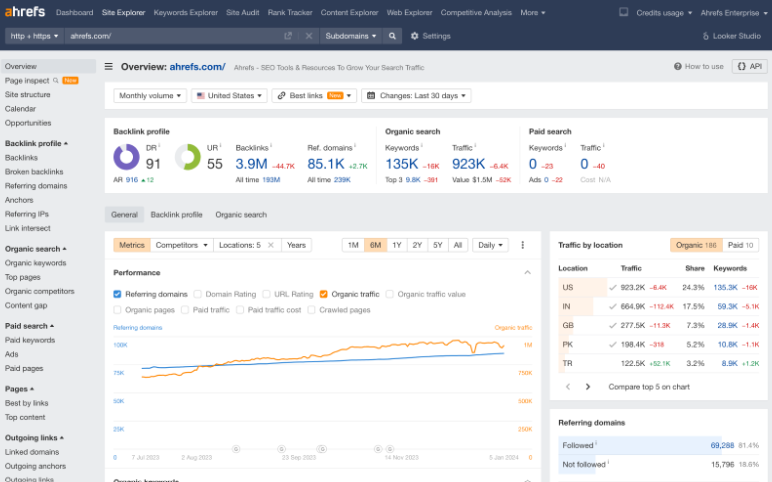
Task: Click the 3.9M backlinks value
Action: (x=251, y=164)
